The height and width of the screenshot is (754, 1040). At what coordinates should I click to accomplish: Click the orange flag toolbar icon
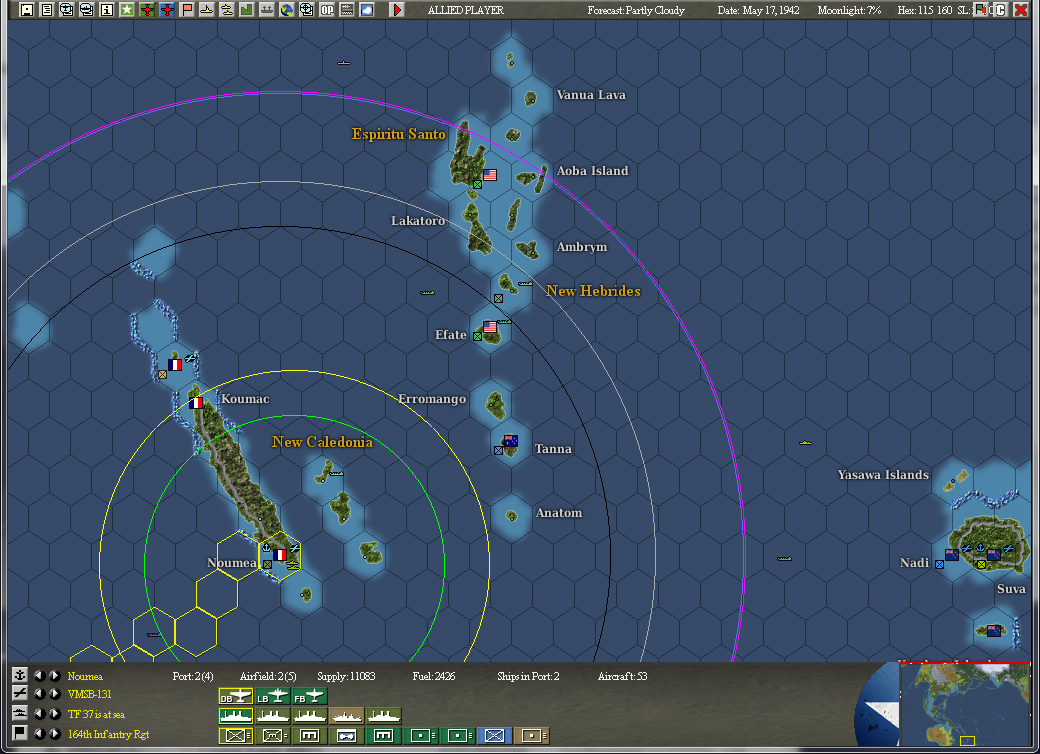pos(187,10)
